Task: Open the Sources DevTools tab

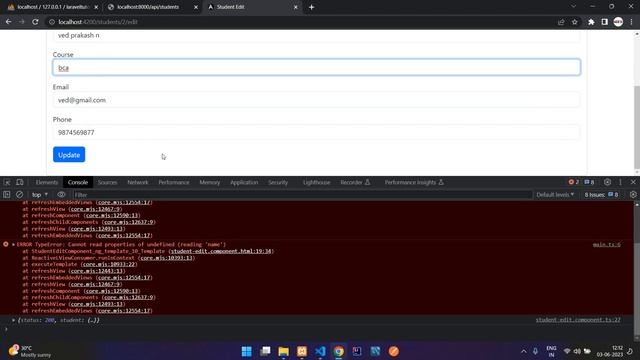Action: [x=107, y=182]
